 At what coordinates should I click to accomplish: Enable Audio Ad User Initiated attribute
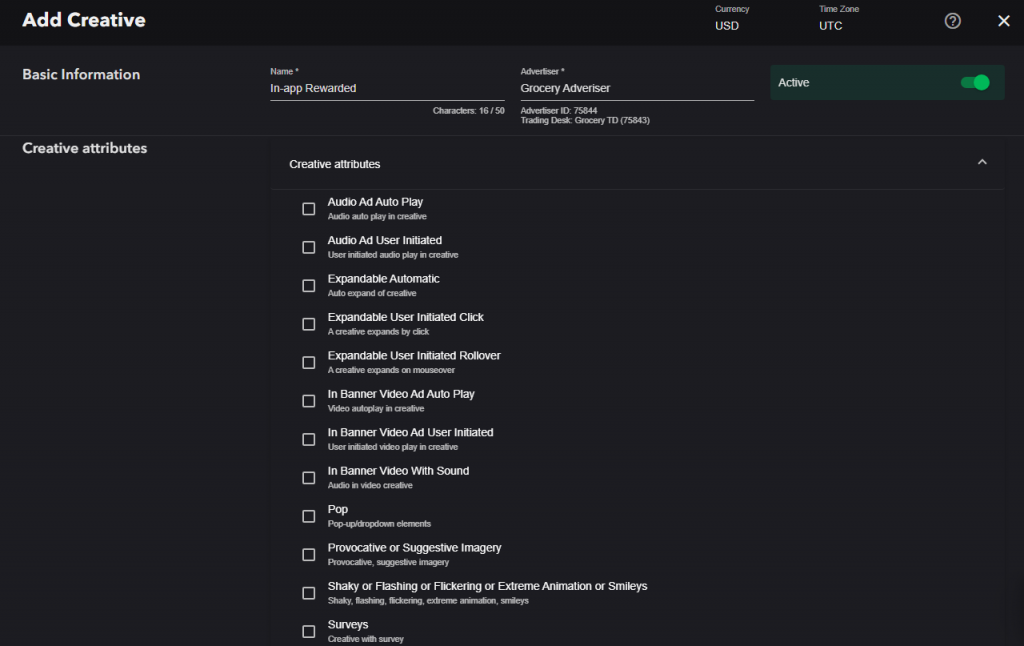coord(309,247)
